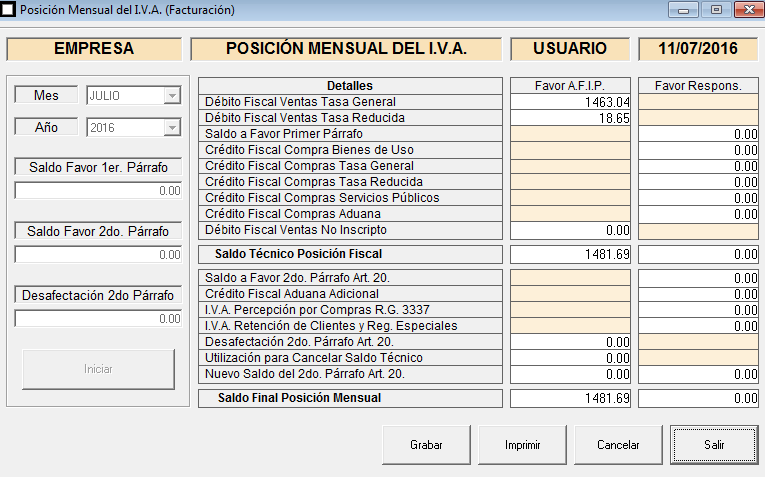765x477 pixels.
Task: Exit using the Salir button
Action: 714,444
